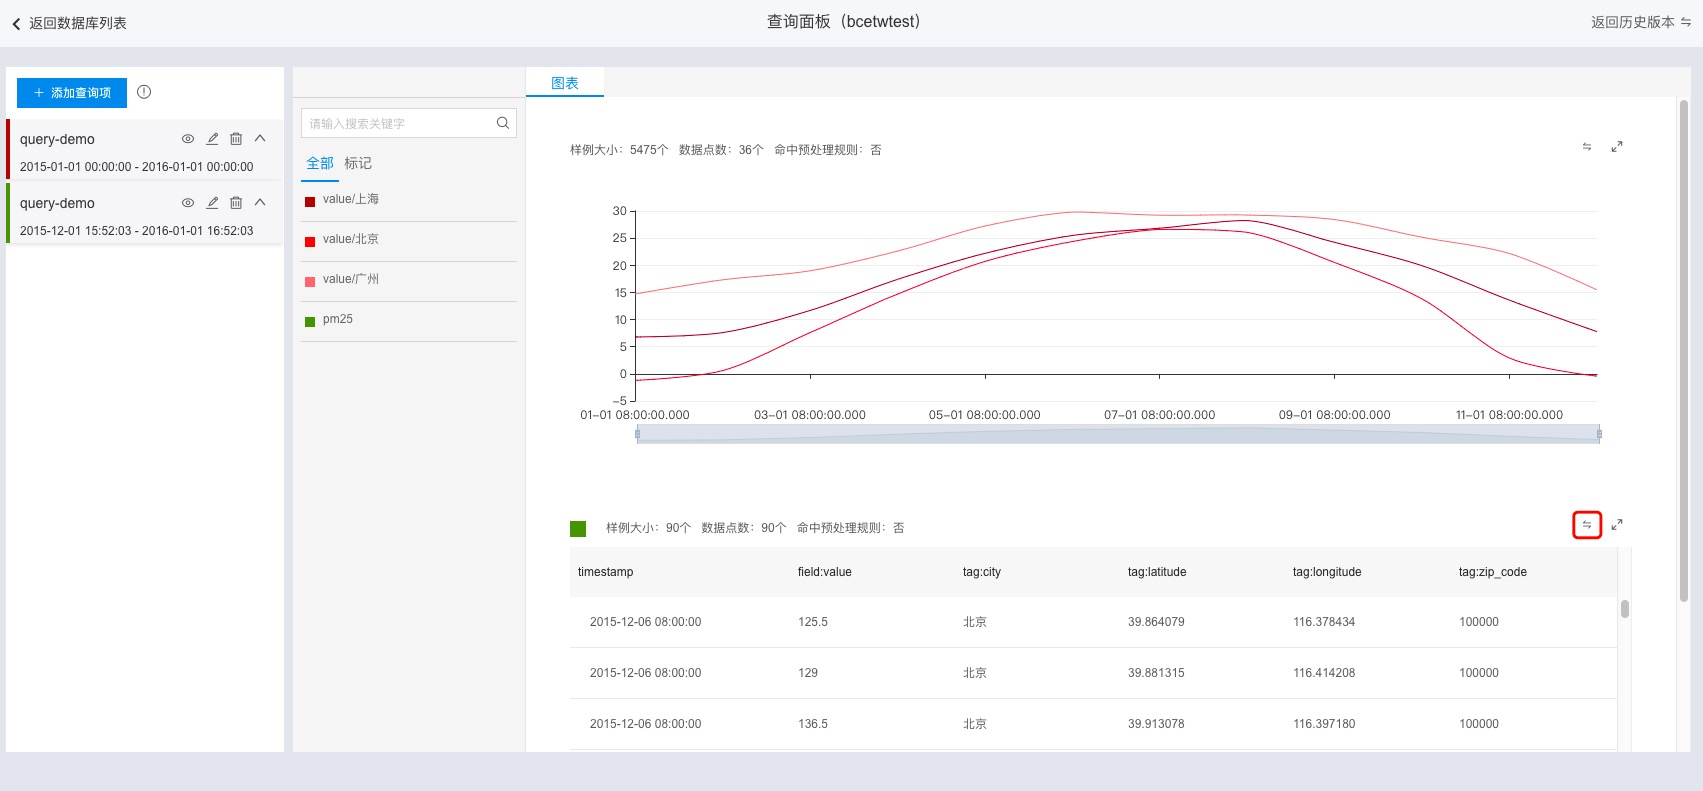
Task: Select the value/上海 series label
Action: pos(351,199)
